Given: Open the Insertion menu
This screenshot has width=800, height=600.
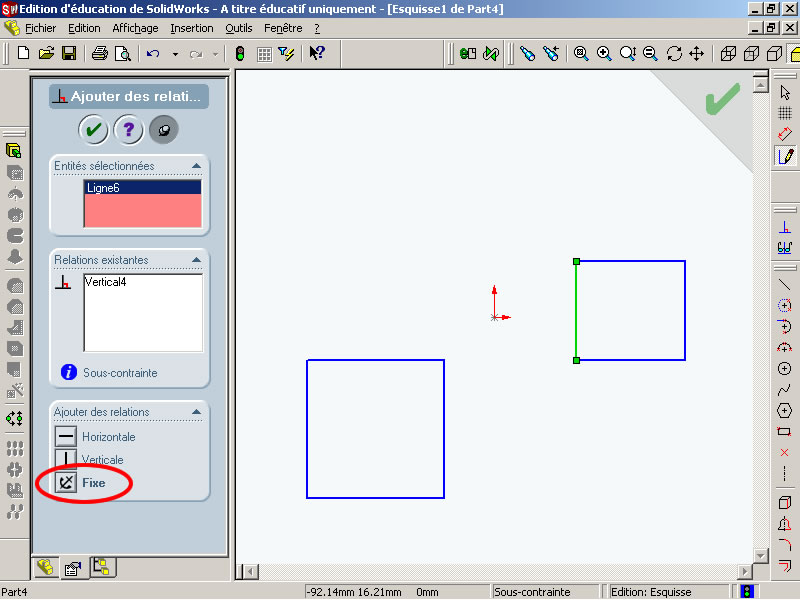Looking at the screenshot, I should (x=192, y=29).
